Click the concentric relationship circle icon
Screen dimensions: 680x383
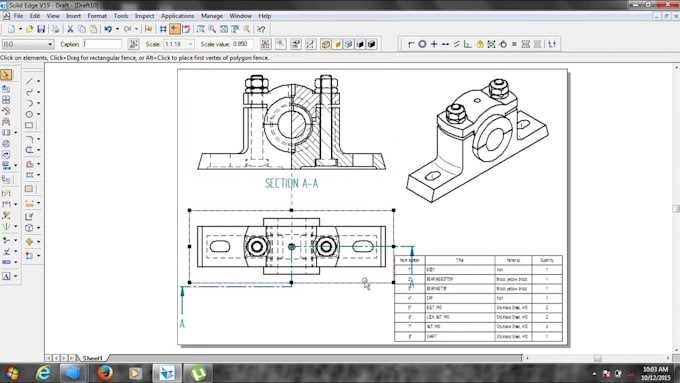pyautogui.click(x=422, y=44)
